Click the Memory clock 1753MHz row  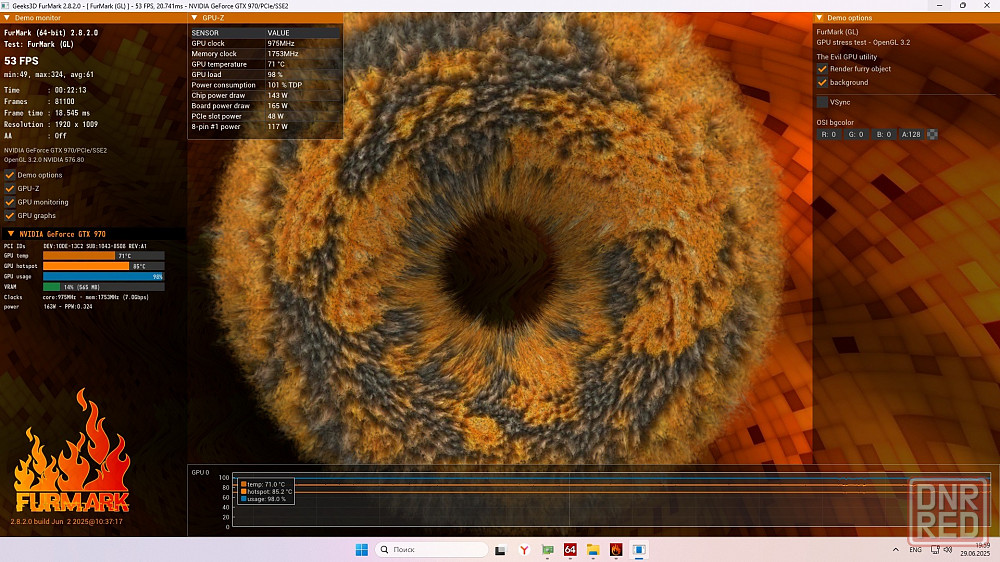click(265, 54)
